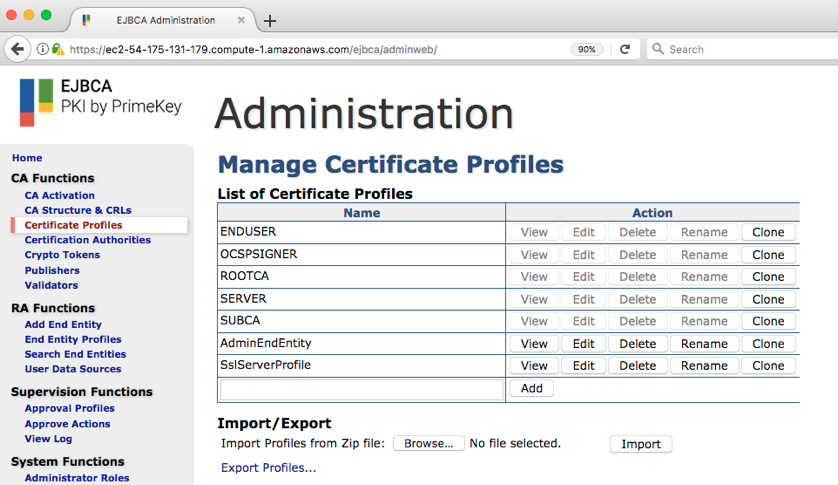Delete the SslServerProfile profile
838x485 pixels.
click(637, 366)
